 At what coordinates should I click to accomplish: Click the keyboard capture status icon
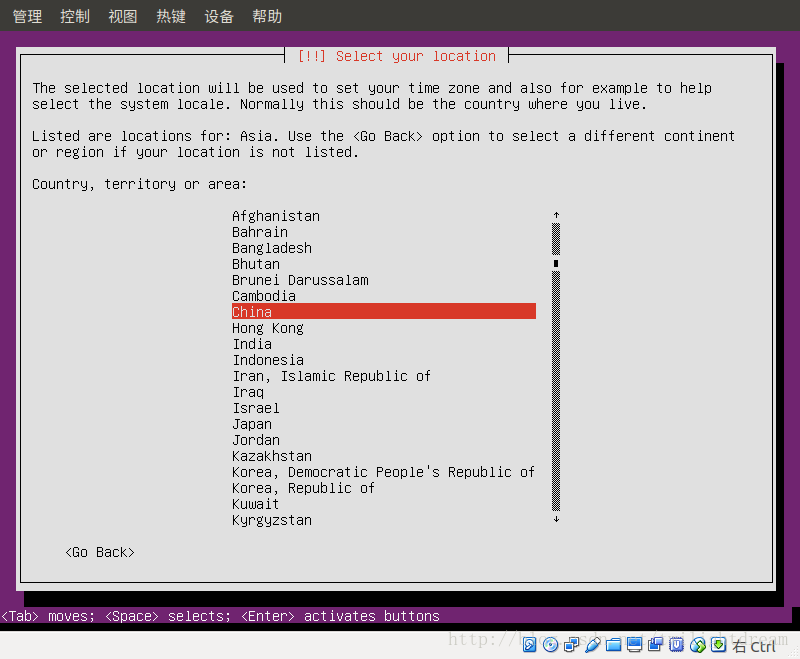click(x=719, y=645)
